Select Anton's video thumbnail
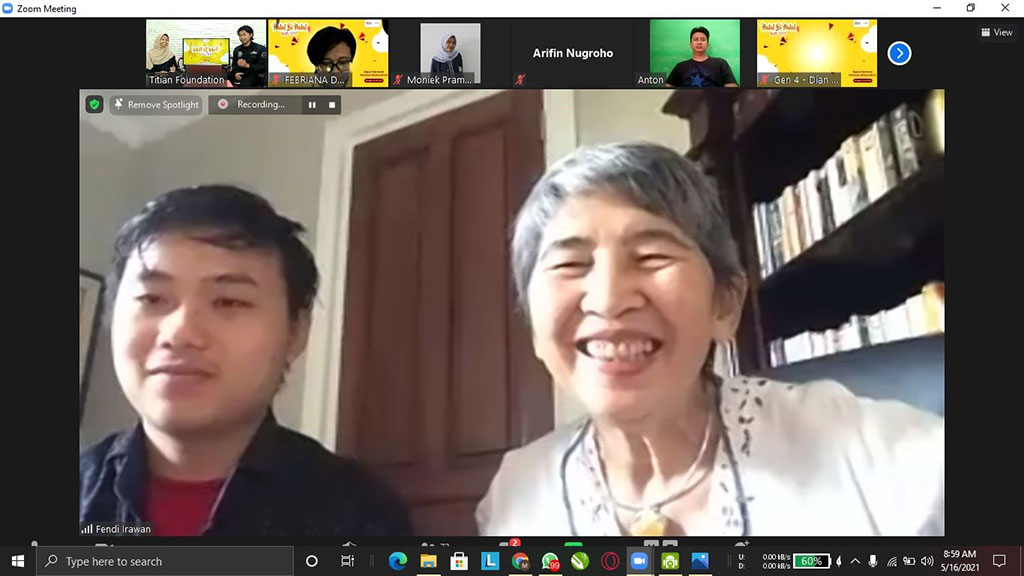Viewport: 1024px width, 576px height. coord(695,53)
